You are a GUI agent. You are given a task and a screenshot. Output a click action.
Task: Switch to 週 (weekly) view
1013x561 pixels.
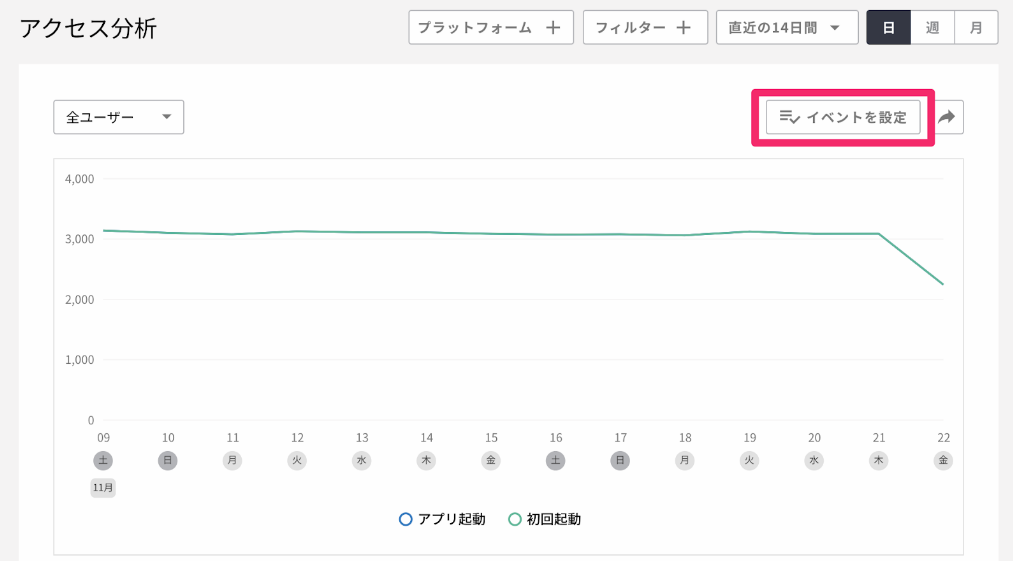[932, 28]
